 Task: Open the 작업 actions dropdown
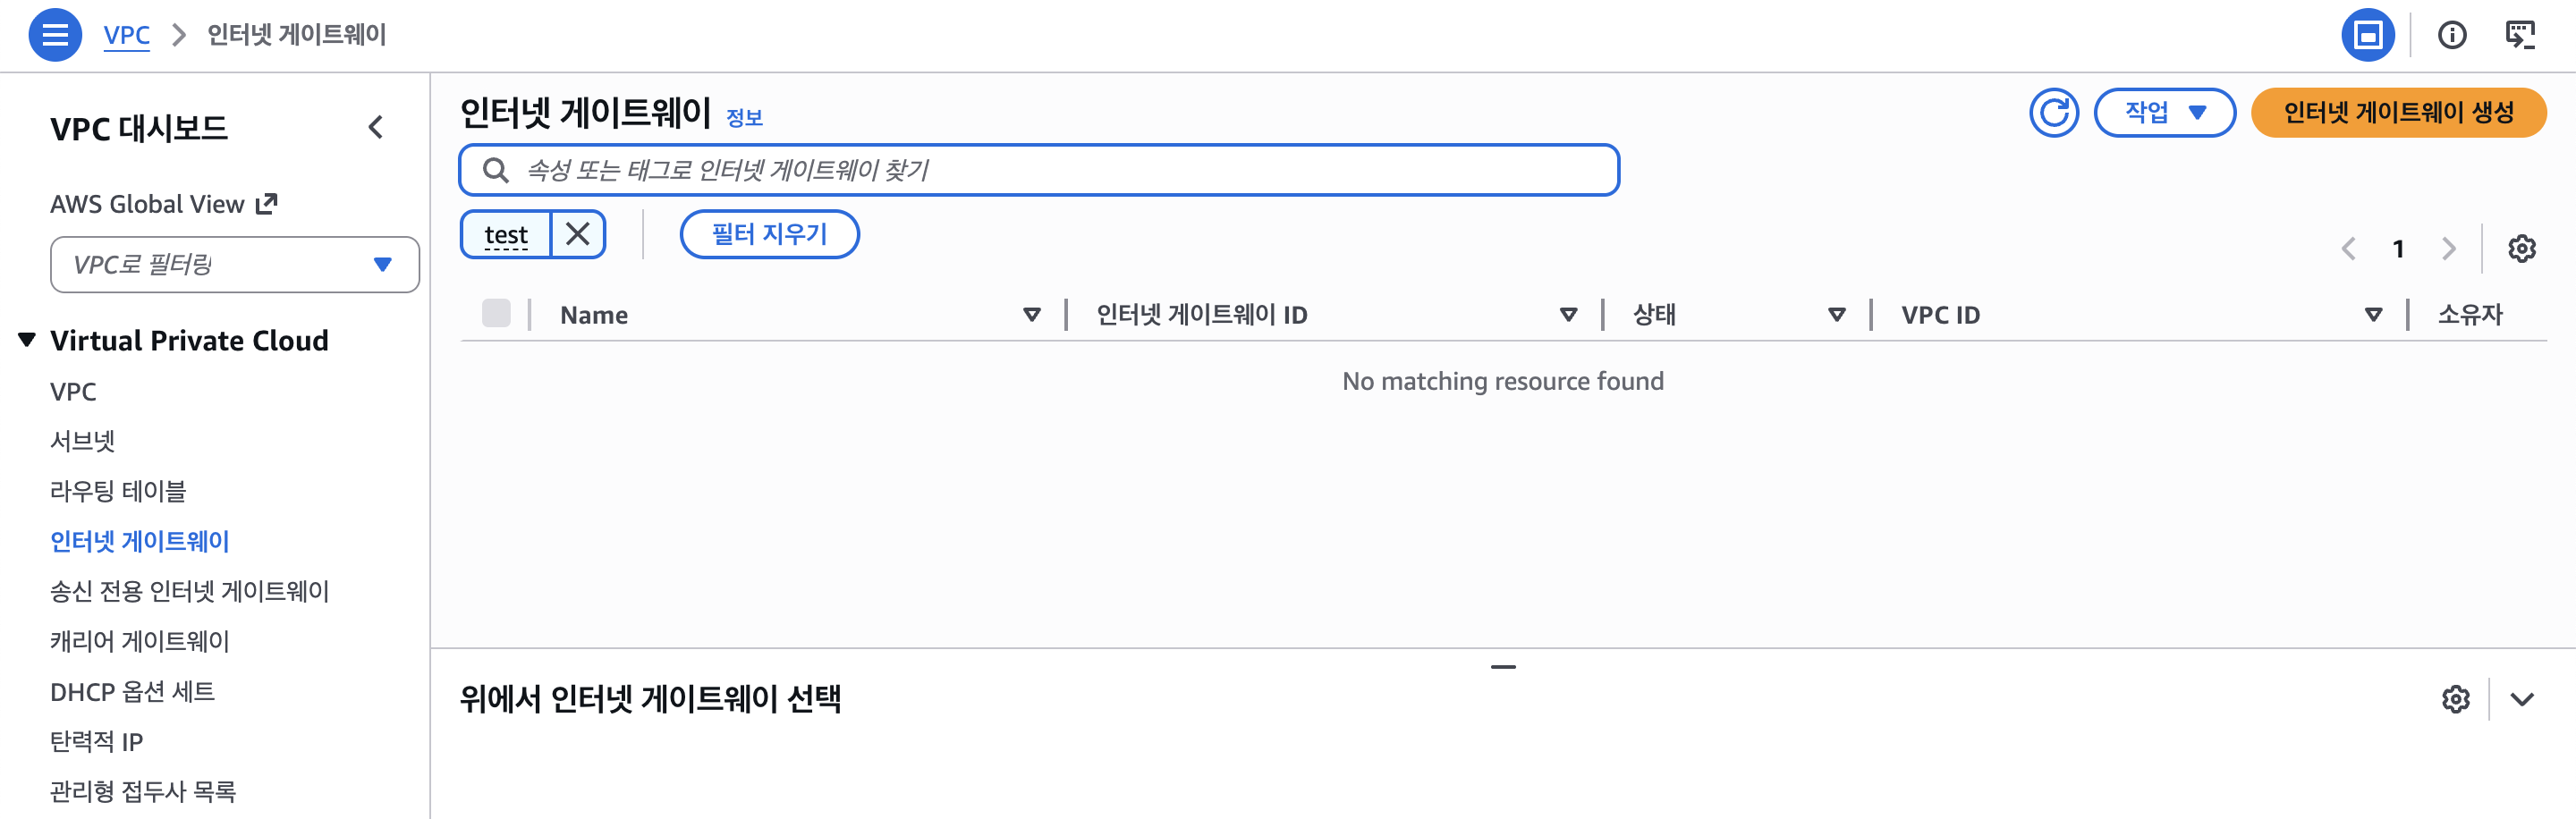[x=2164, y=112]
